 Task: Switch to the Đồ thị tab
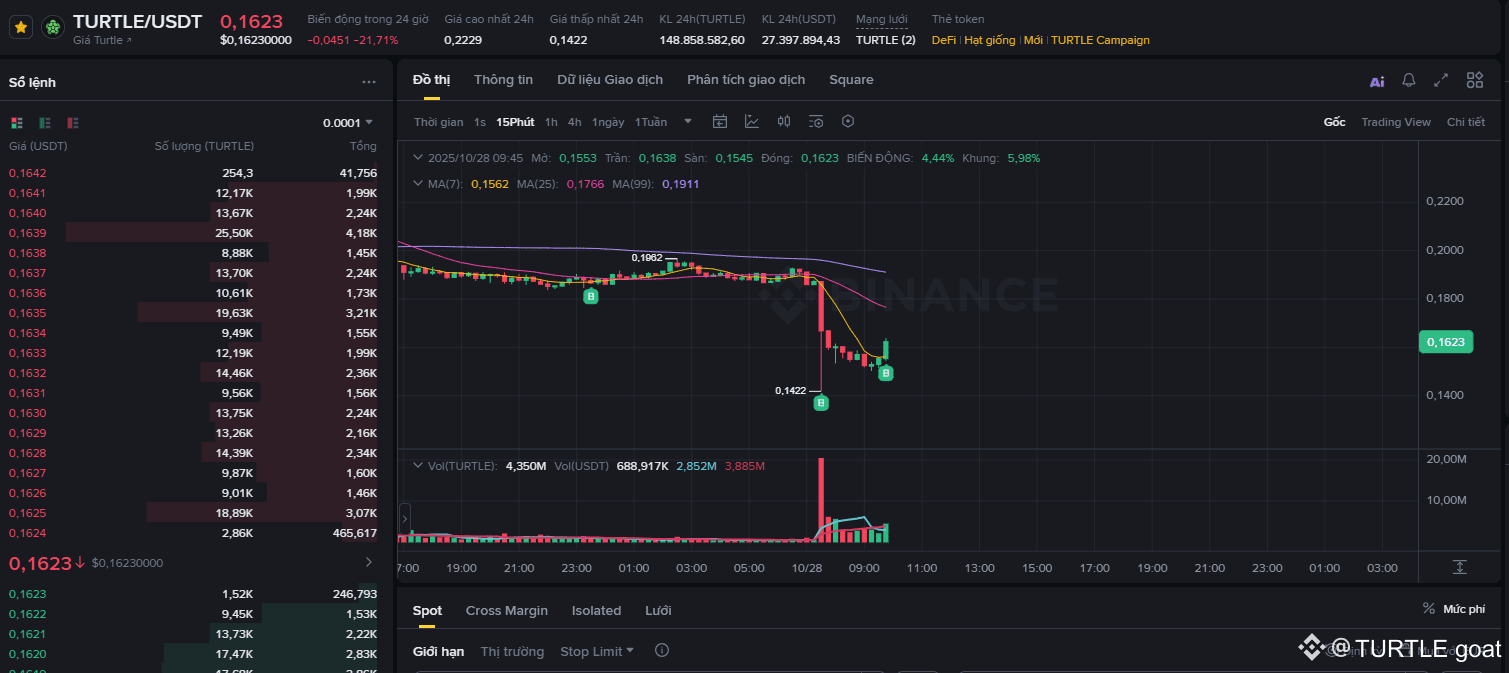tap(431, 79)
